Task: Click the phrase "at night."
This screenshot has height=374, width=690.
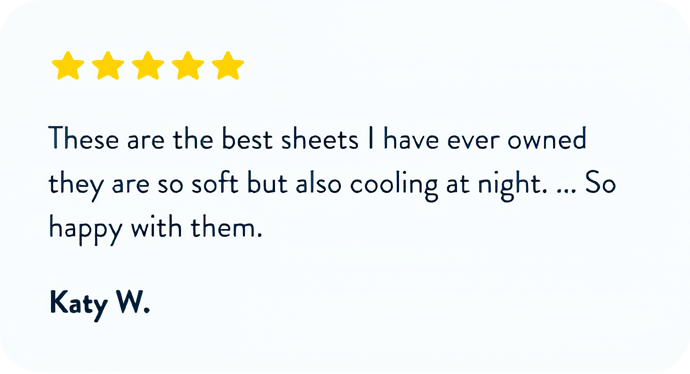Action: 497,185
